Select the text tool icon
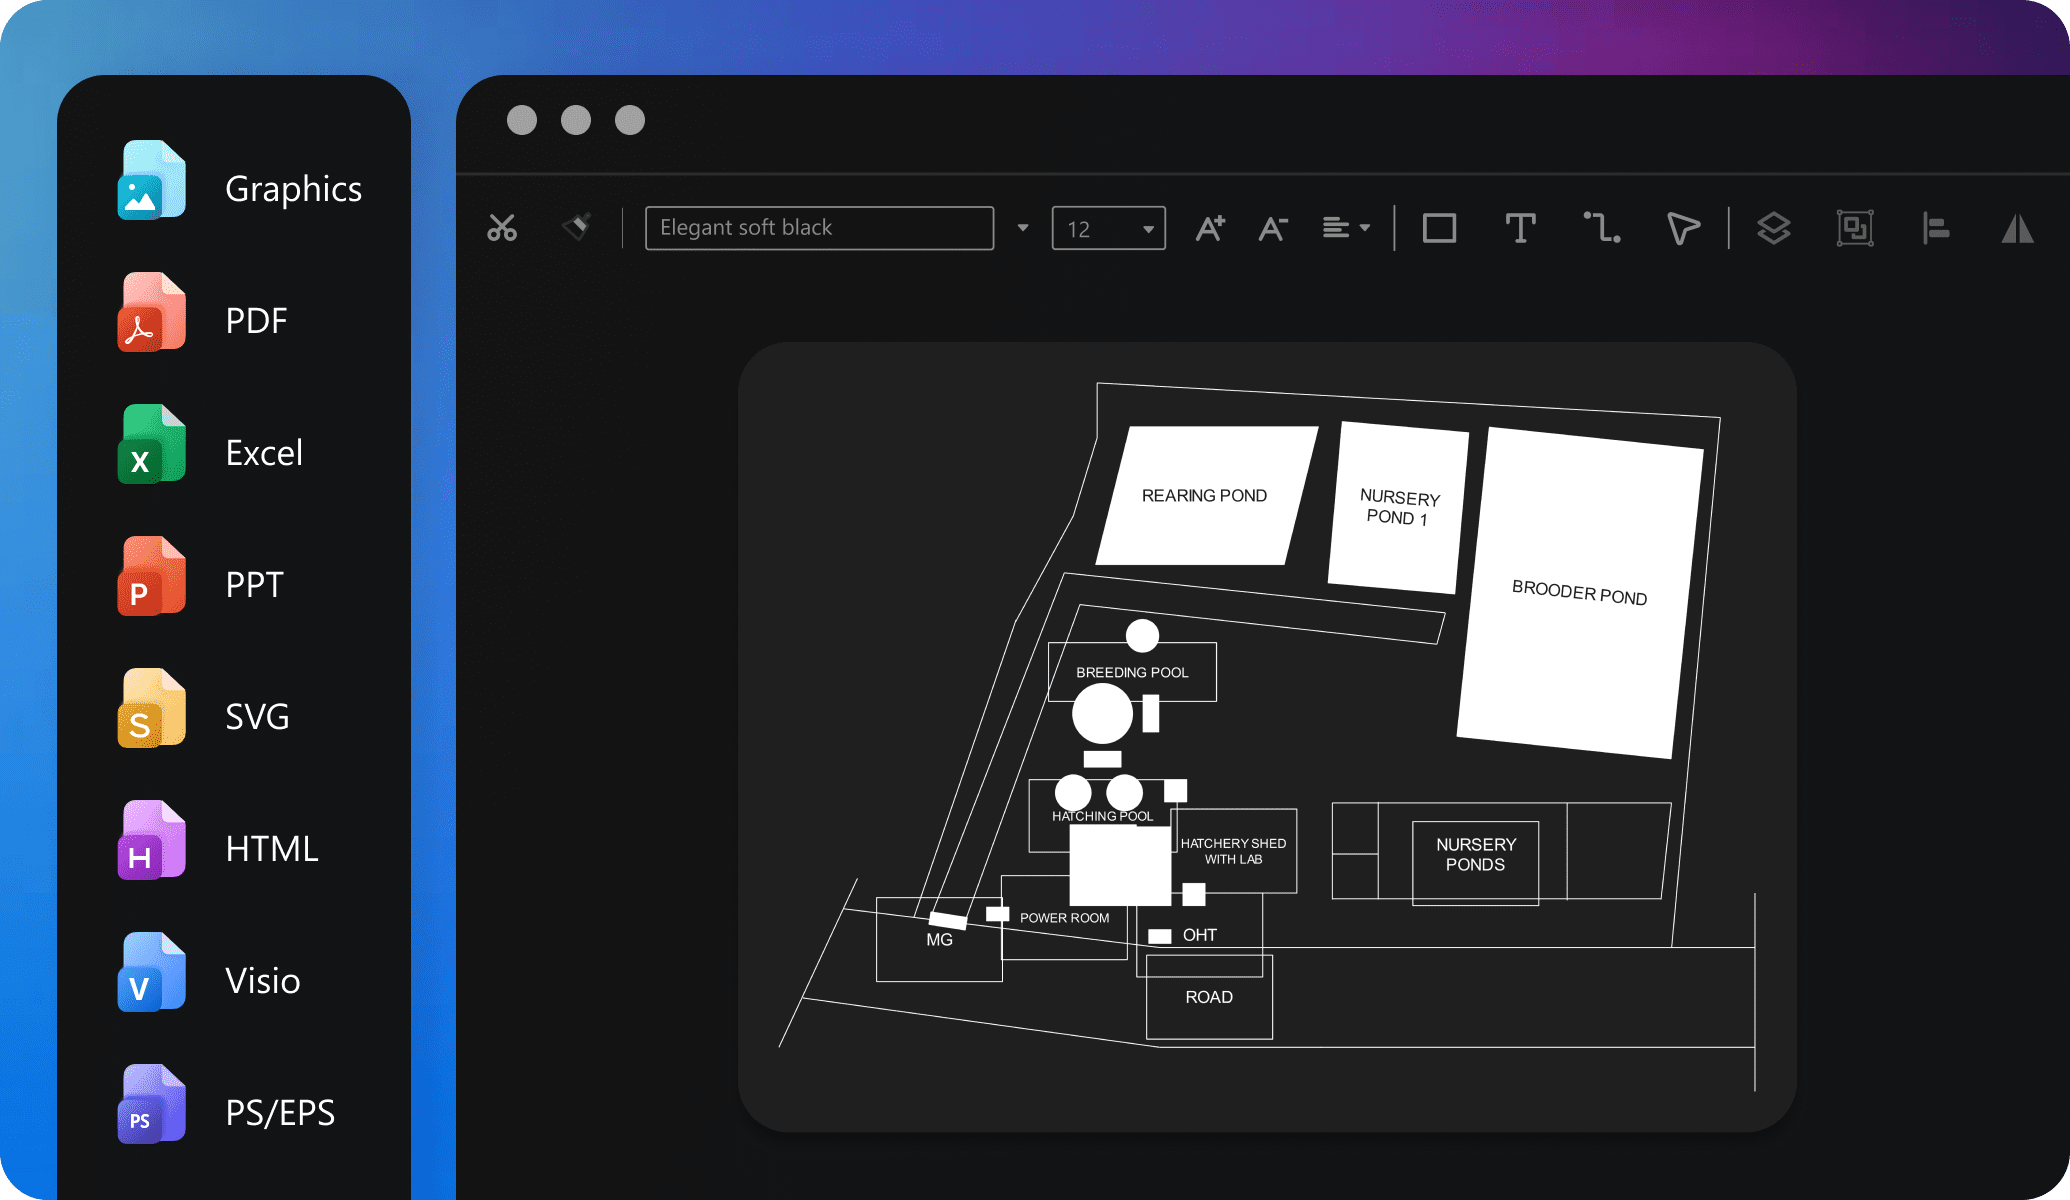The width and height of the screenshot is (2070, 1200). [1520, 226]
